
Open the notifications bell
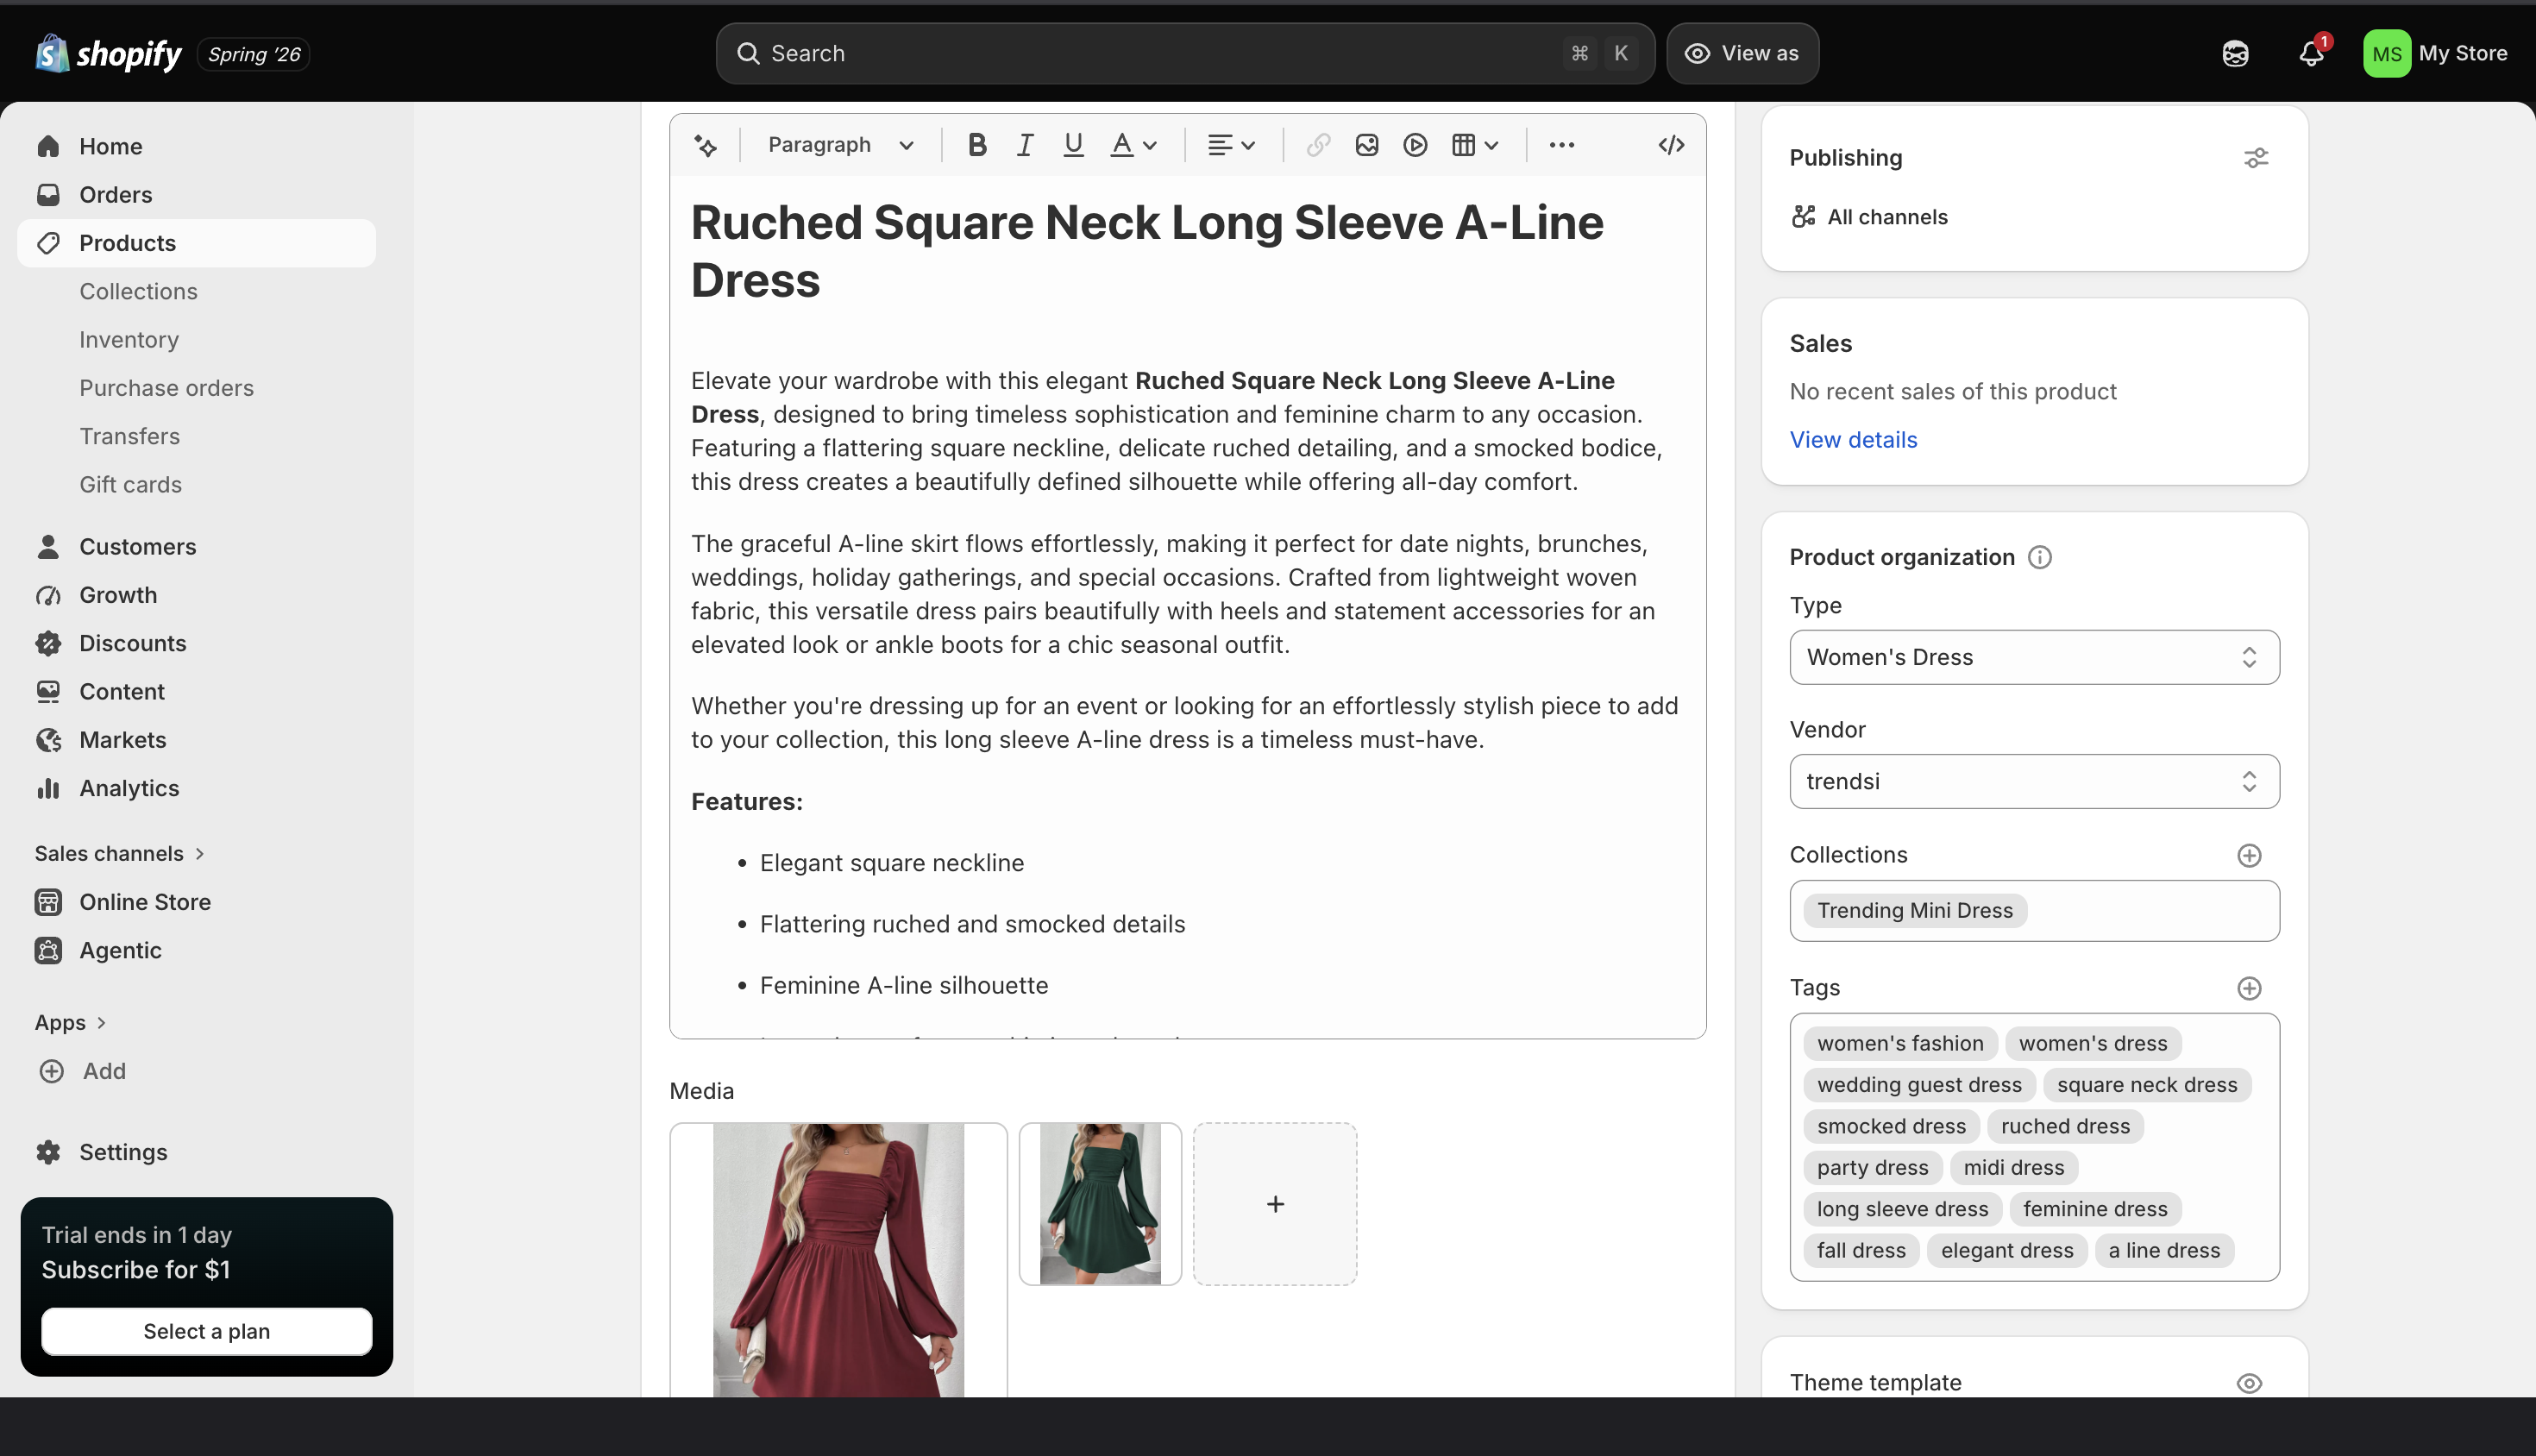click(2311, 53)
